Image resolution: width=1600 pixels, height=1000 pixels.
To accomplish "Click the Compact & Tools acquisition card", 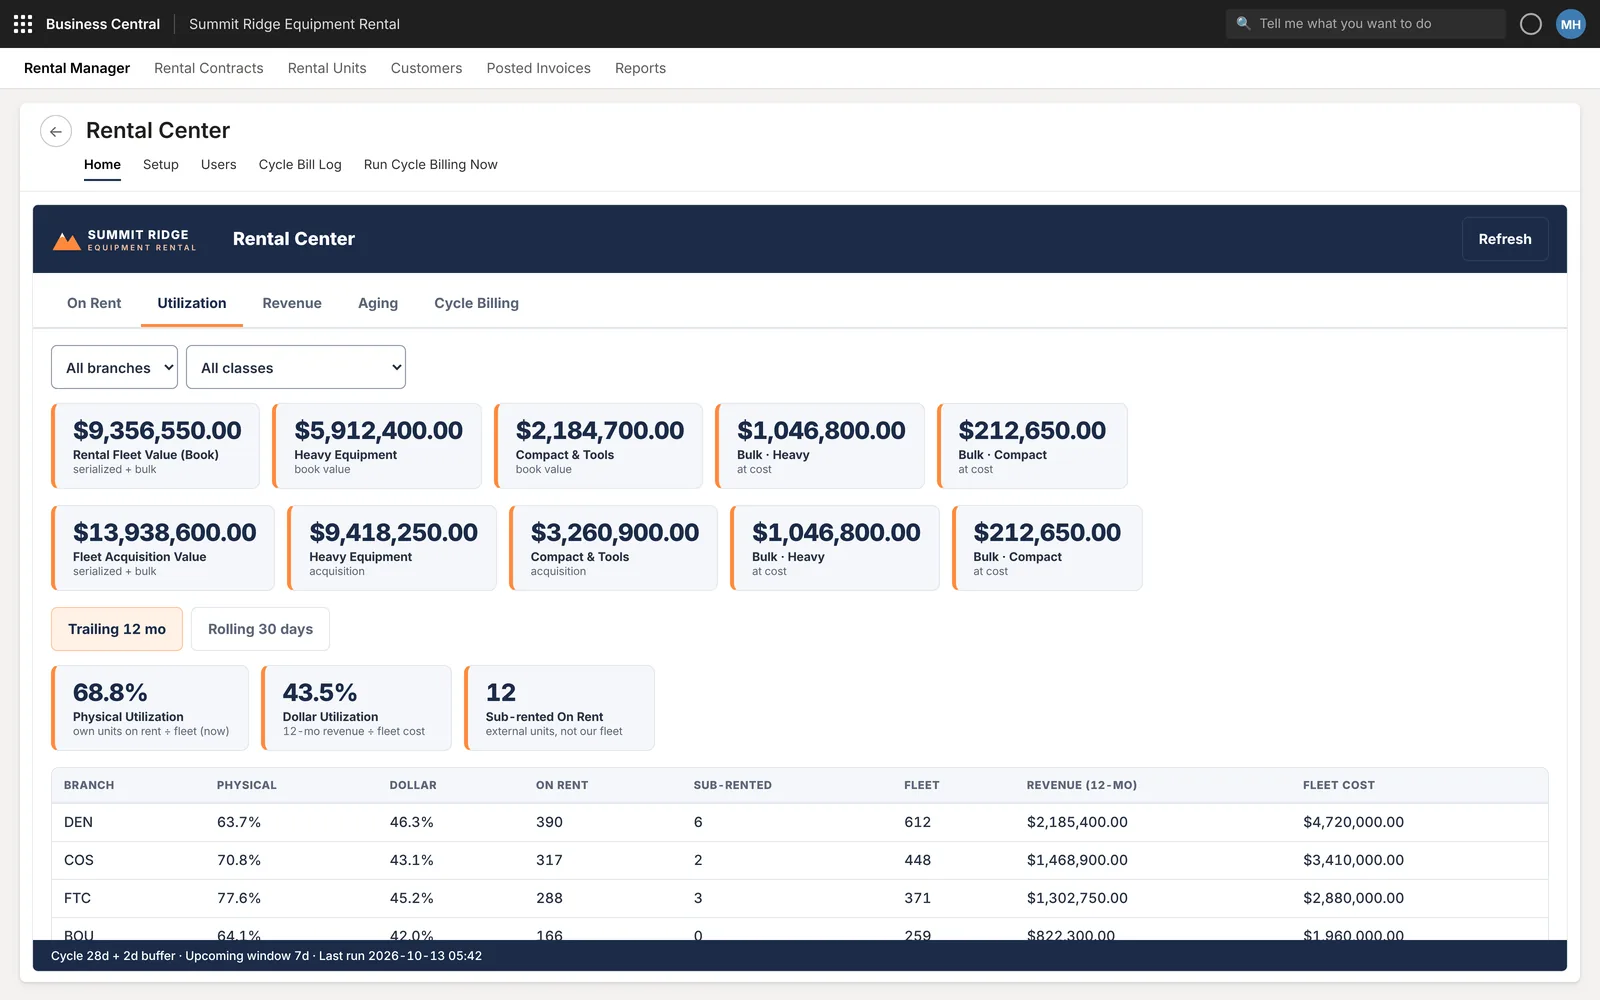I will point(613,548).
